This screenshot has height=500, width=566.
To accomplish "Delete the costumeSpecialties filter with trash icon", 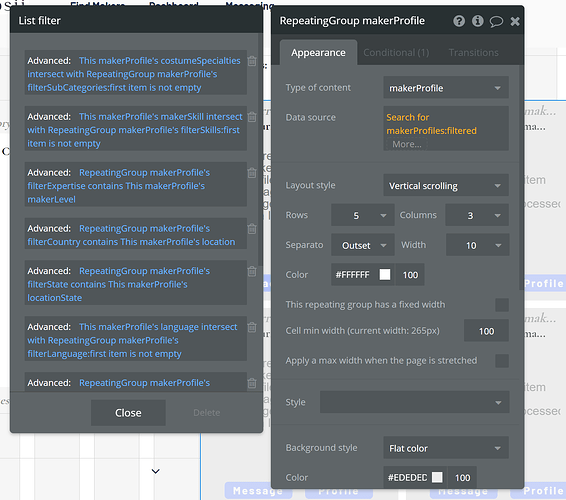I will click(252, 61).
